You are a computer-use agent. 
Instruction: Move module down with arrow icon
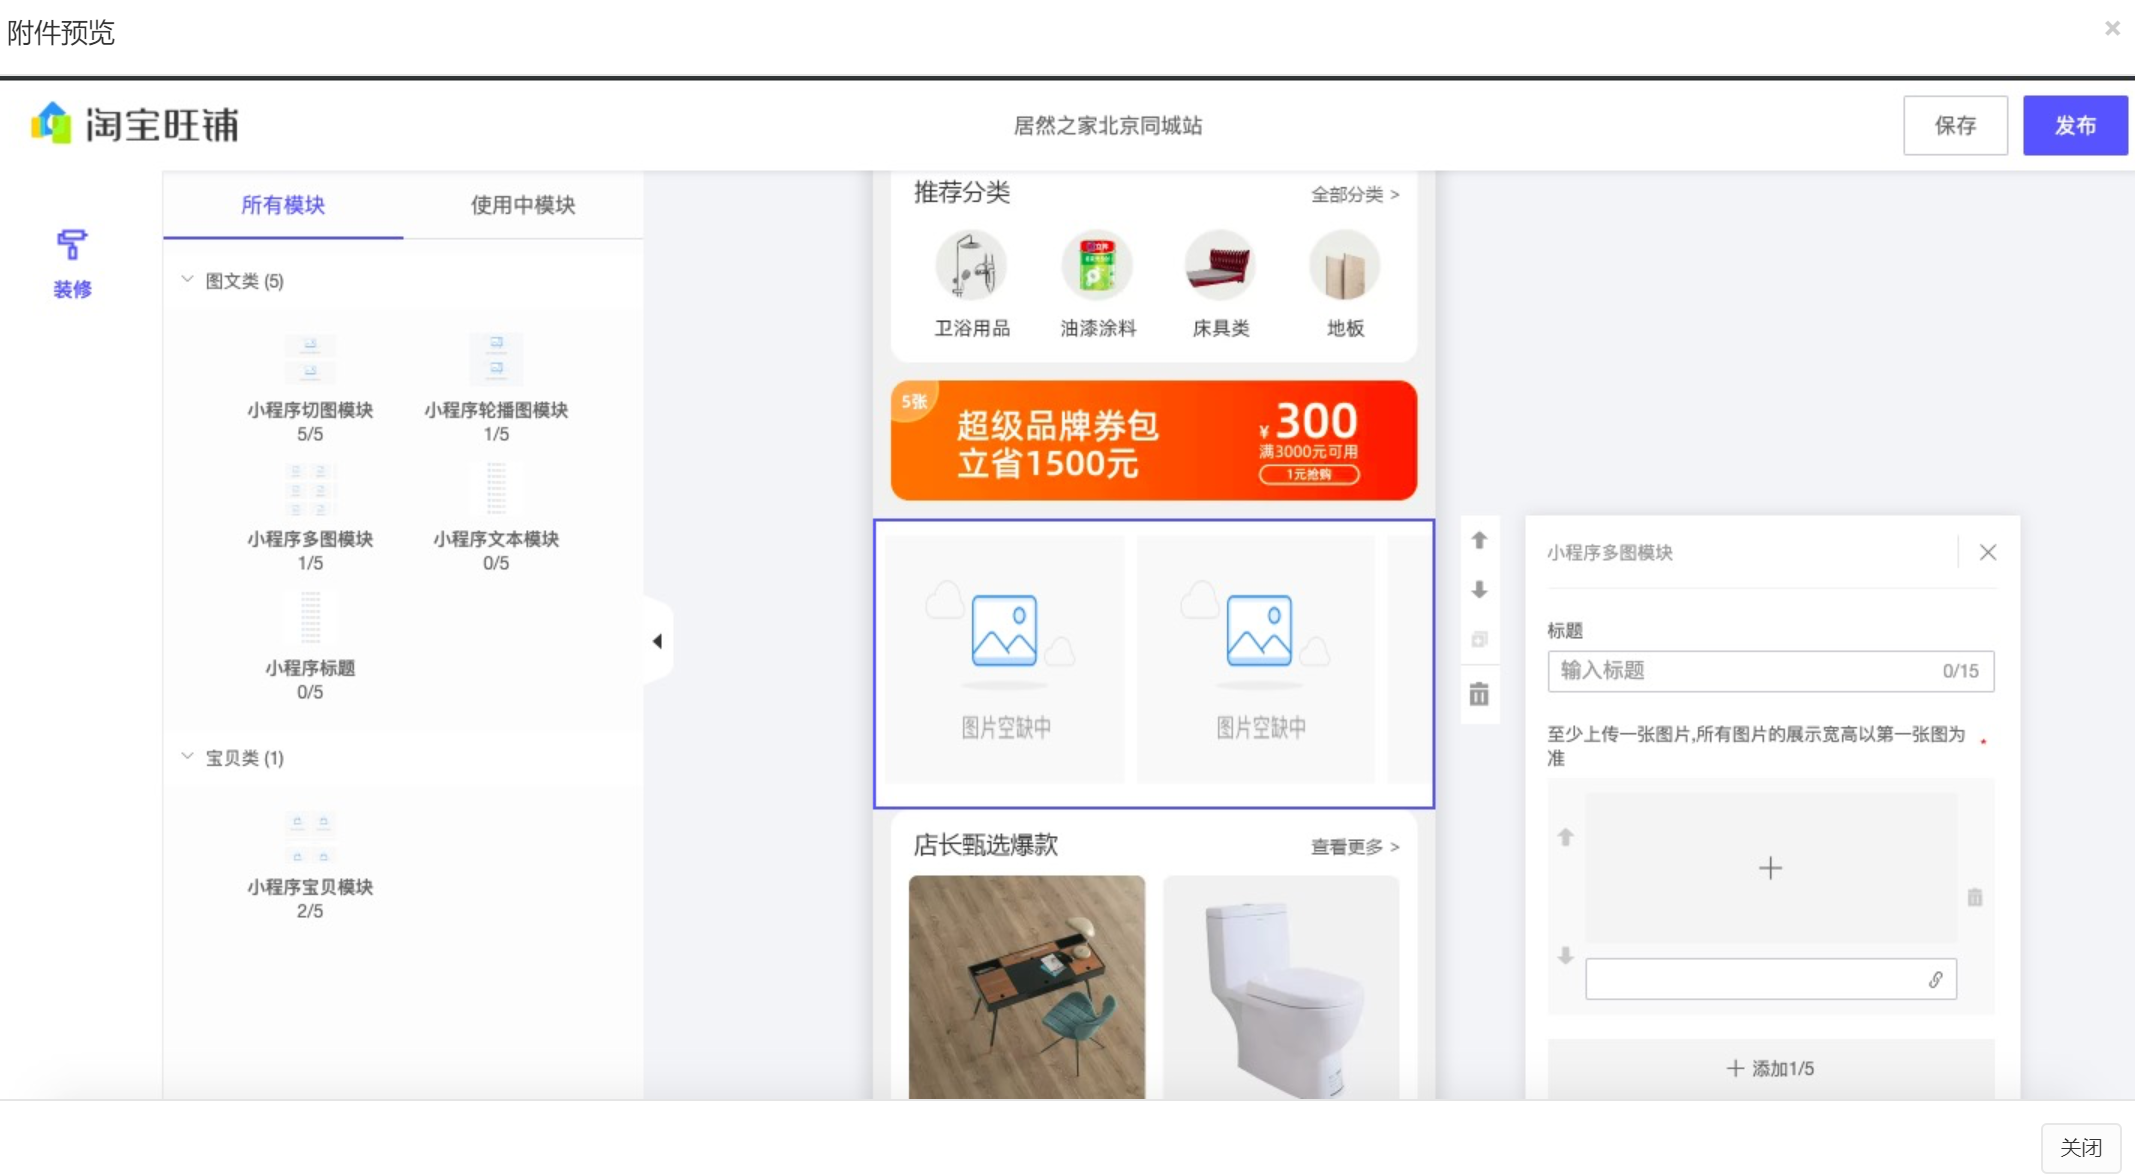[x=1479, y=590]
